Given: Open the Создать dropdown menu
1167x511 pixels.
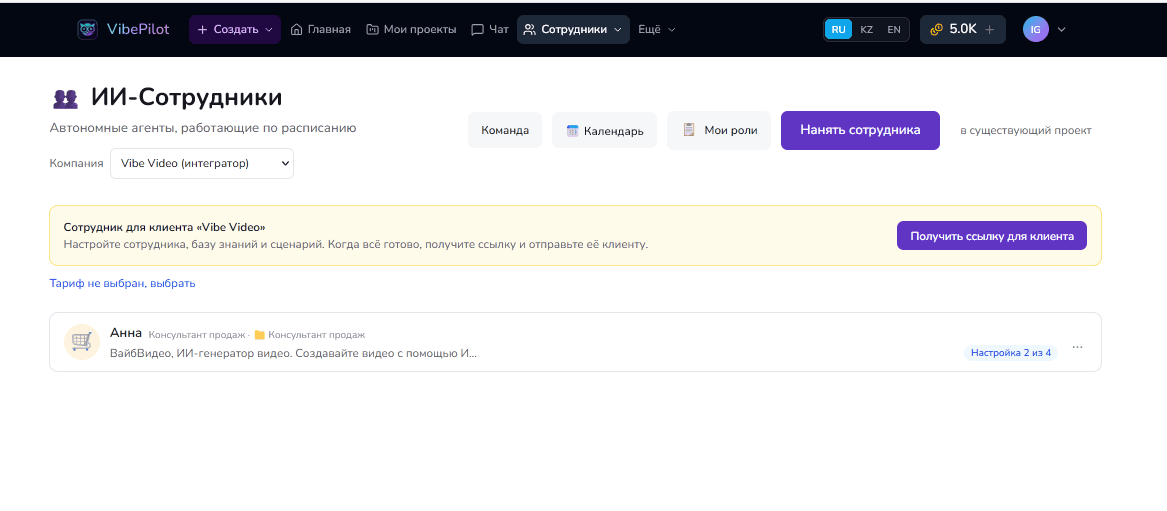Looking at the screenshot, I should 234,30.
